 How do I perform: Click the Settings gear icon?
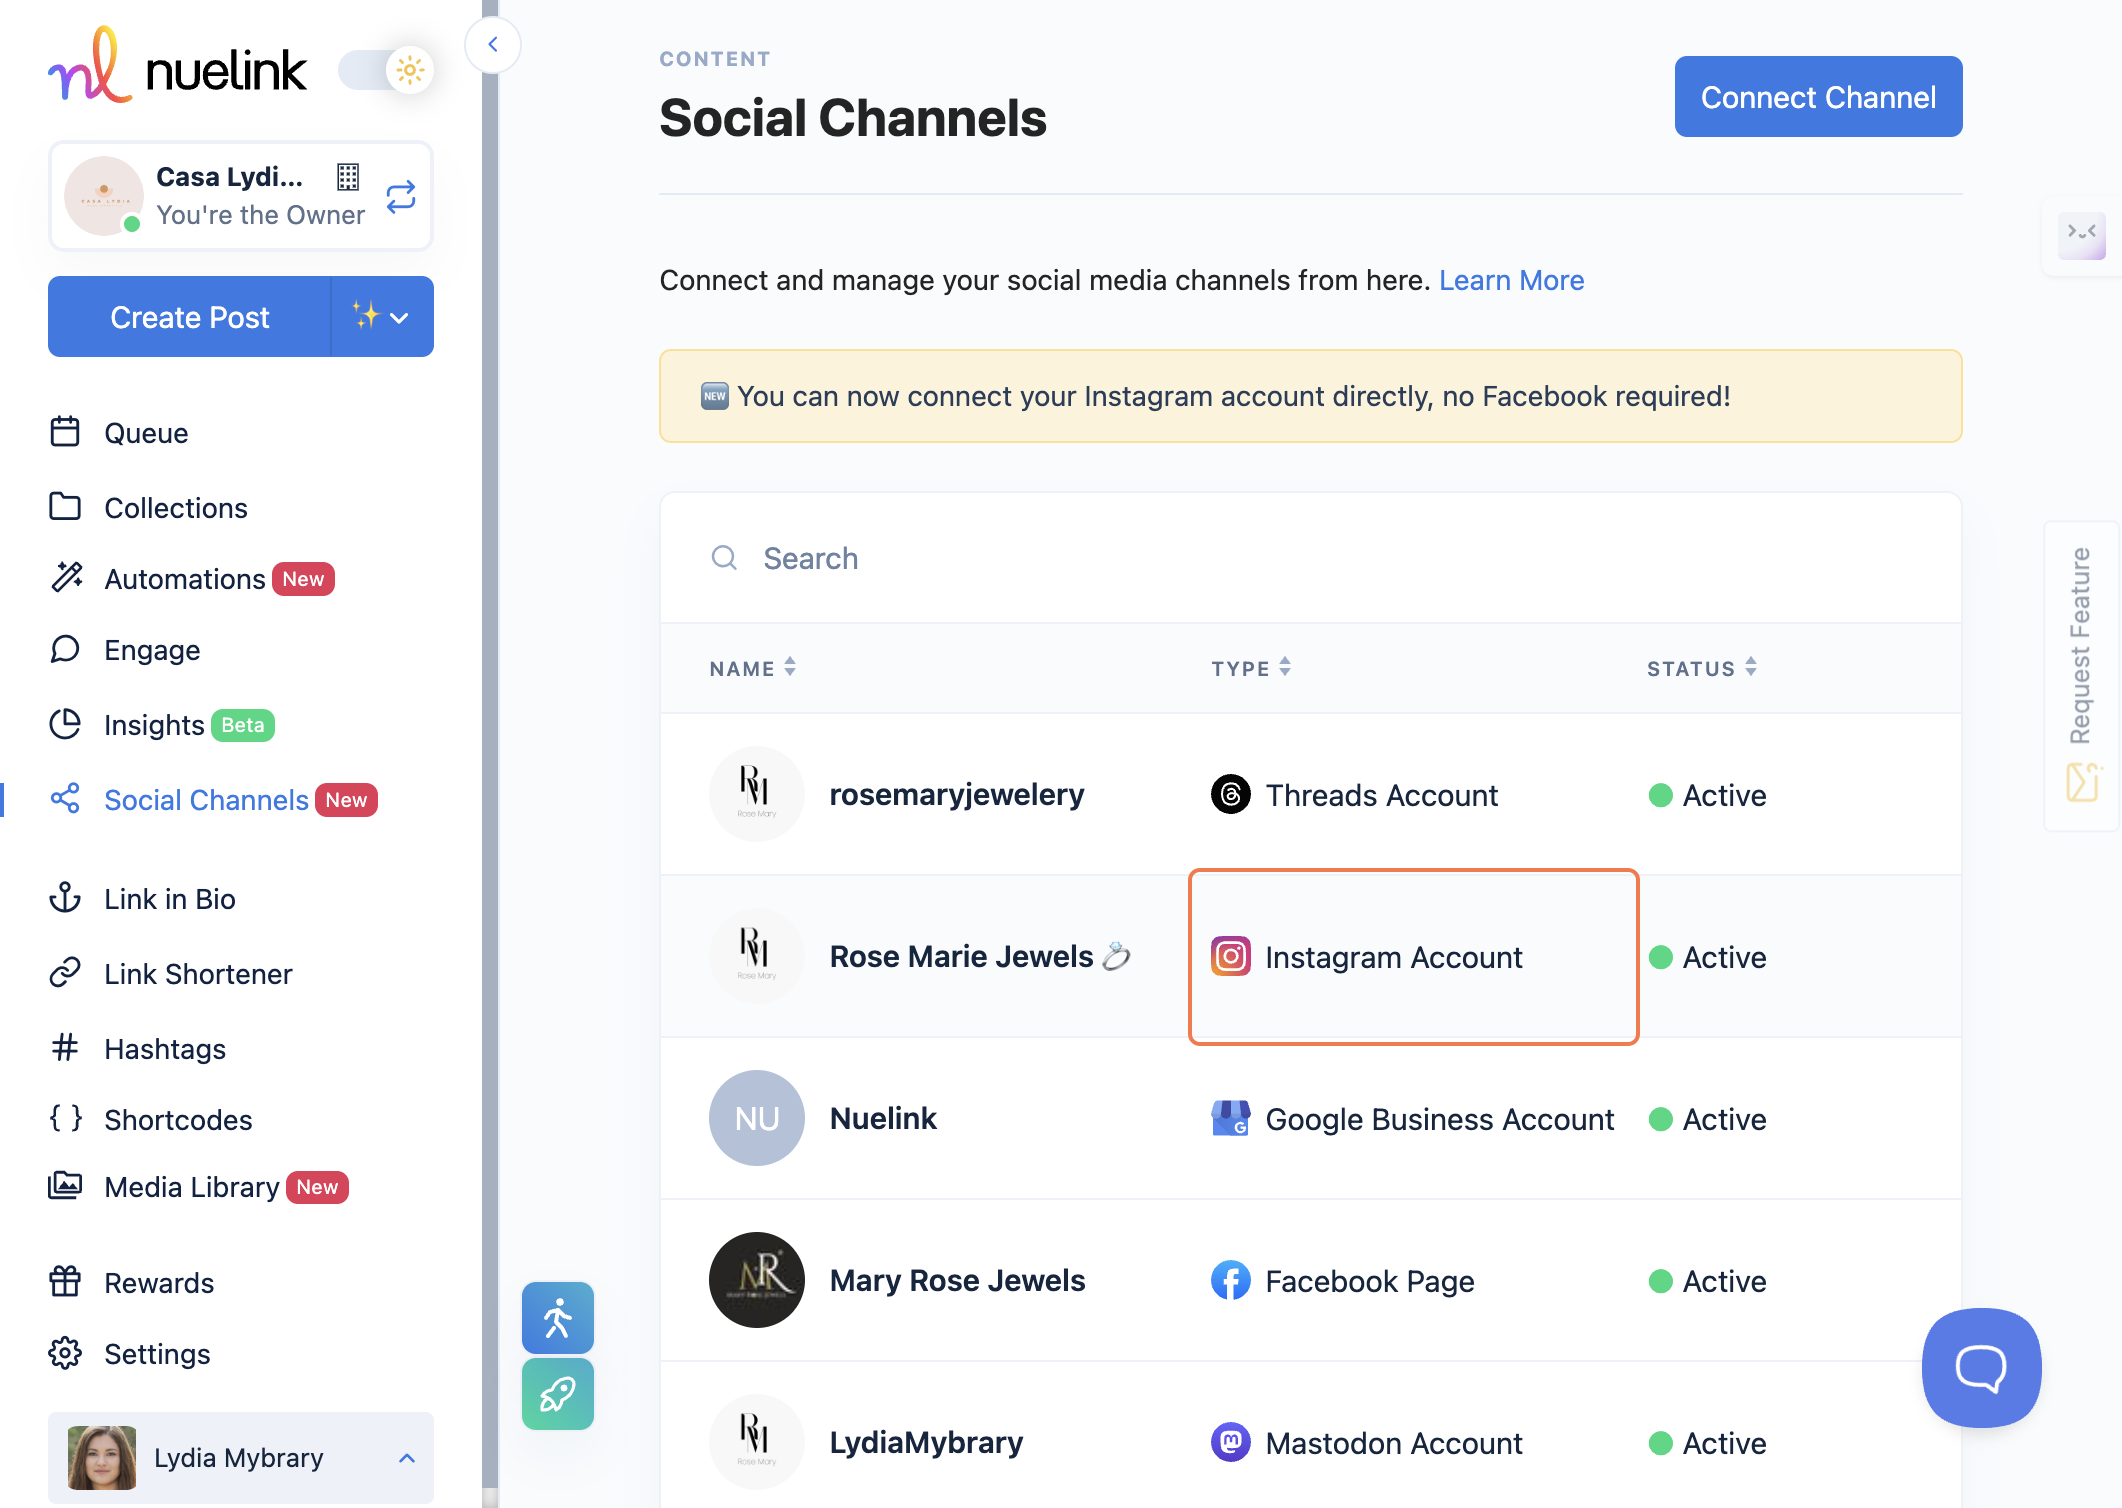tap(65, 1353)
